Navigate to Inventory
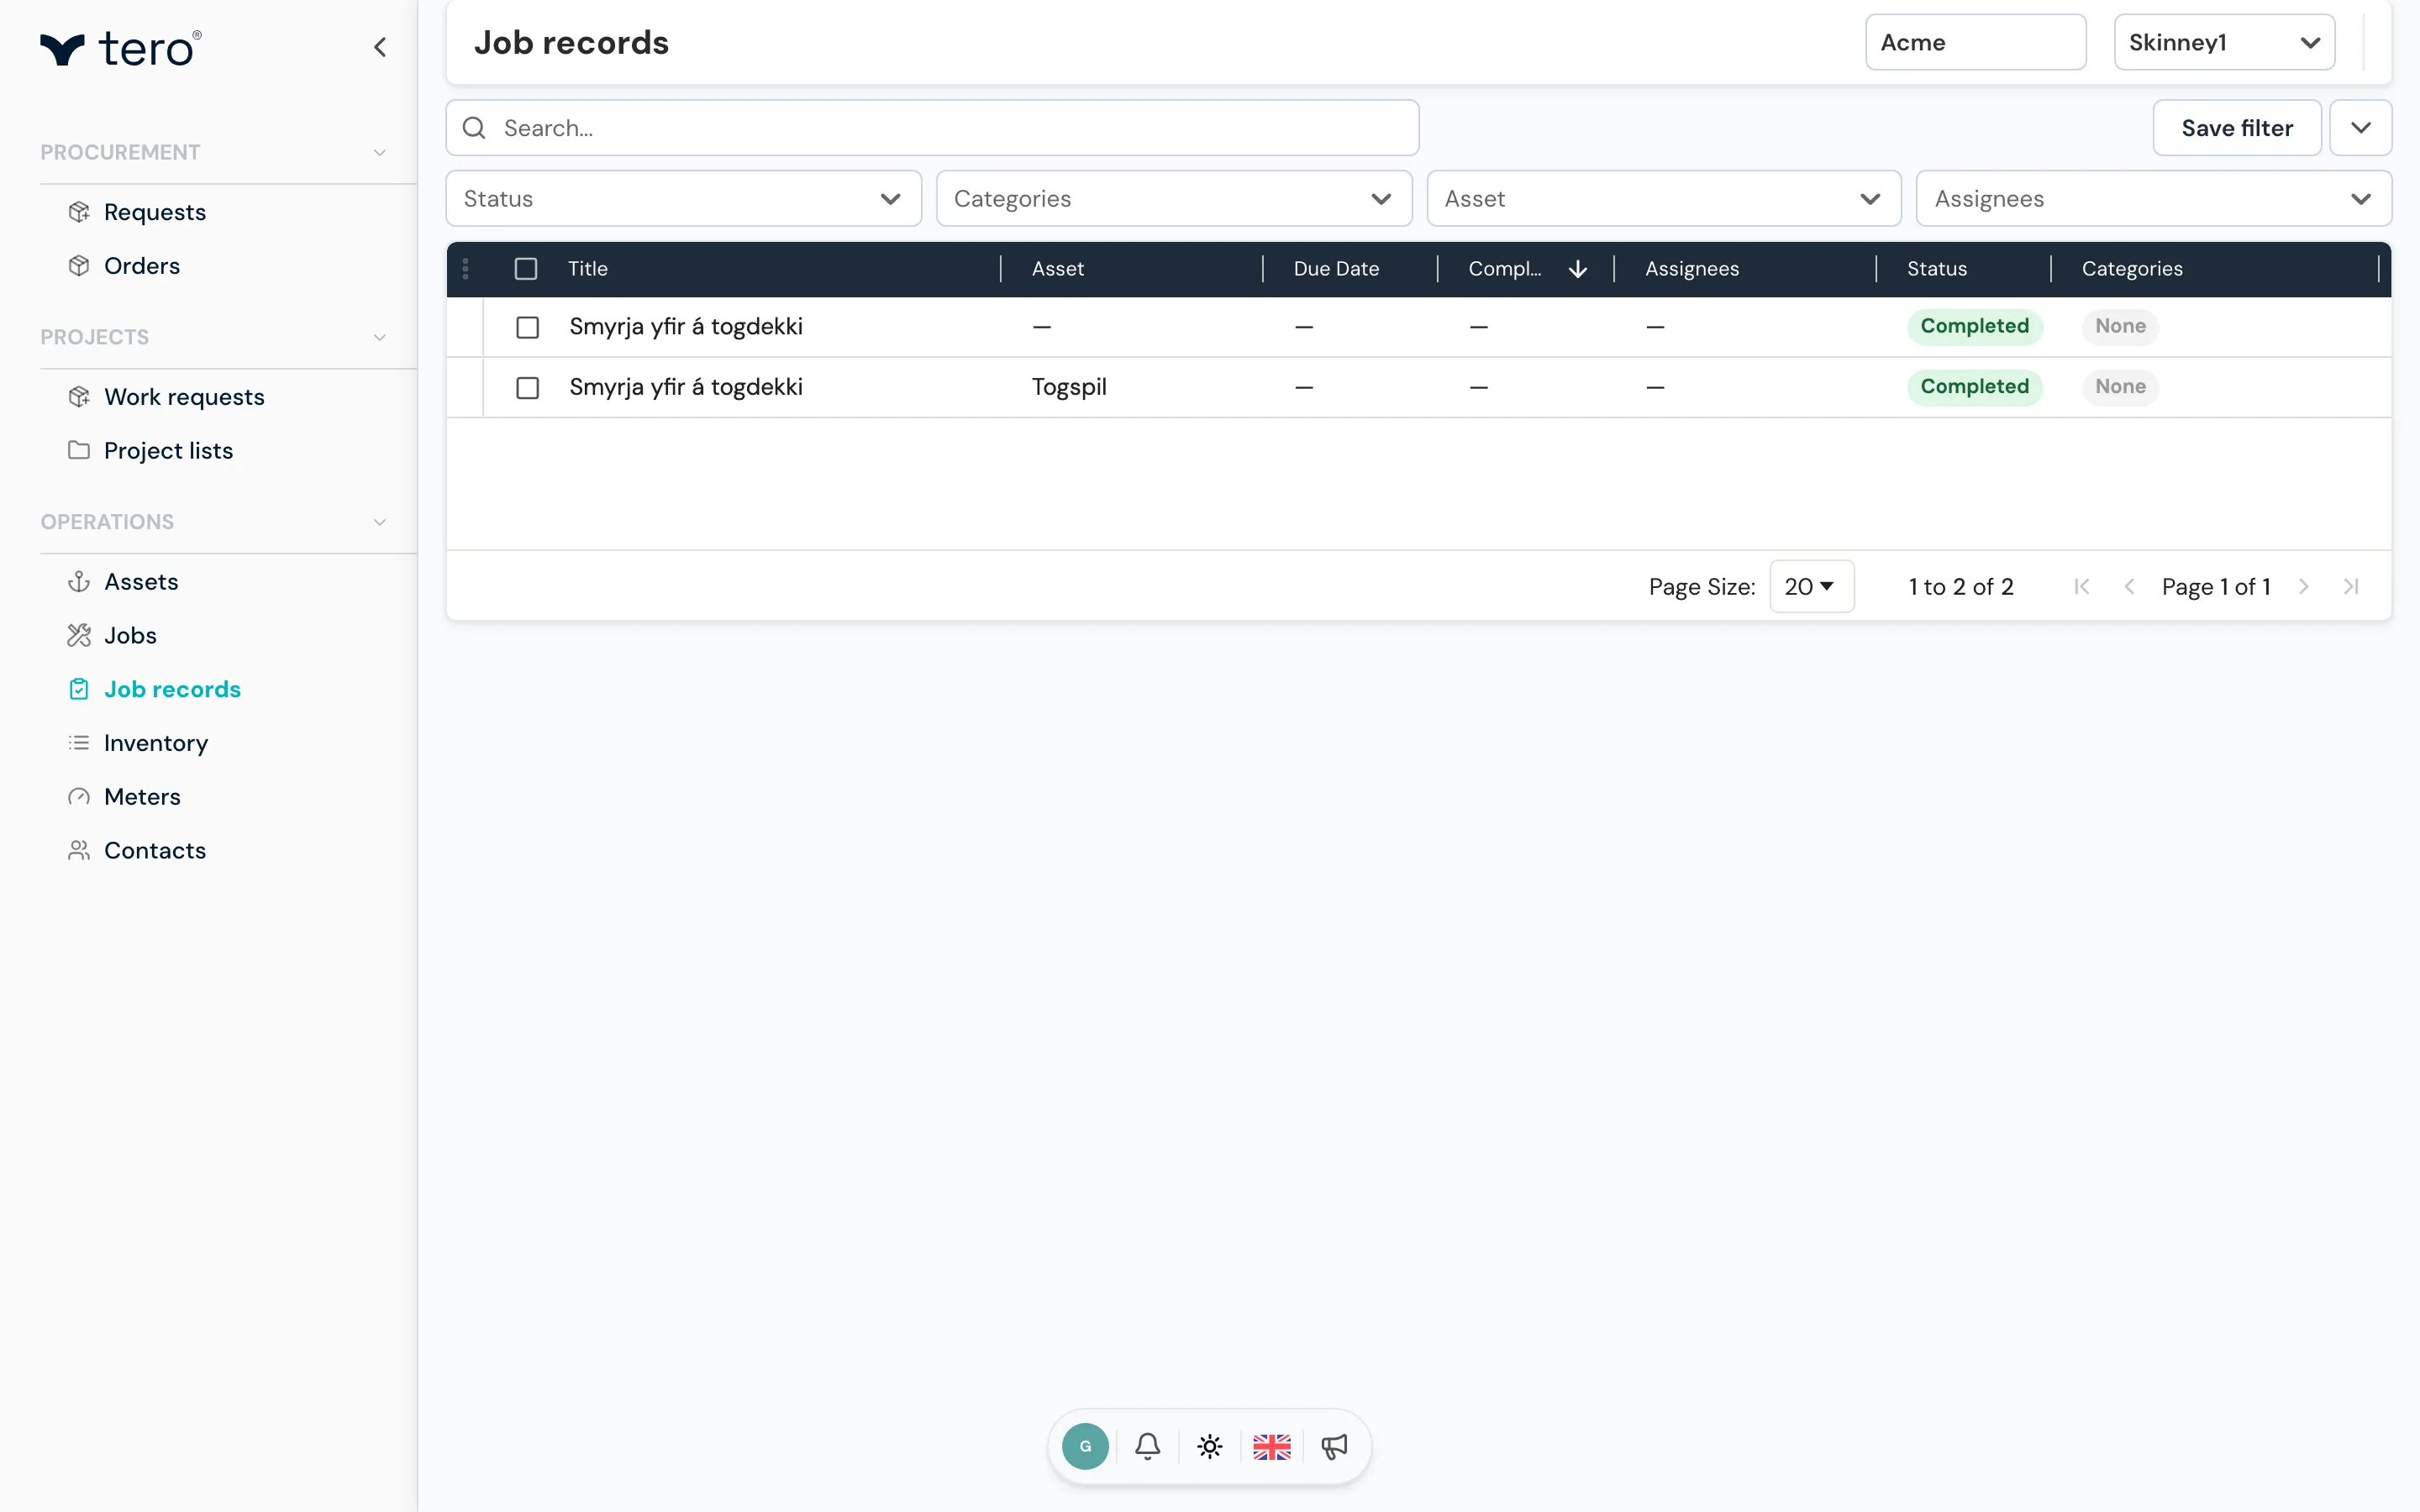Viewport: 2420px width, 1512px height. pyautogui.click(x=156, y=743)
